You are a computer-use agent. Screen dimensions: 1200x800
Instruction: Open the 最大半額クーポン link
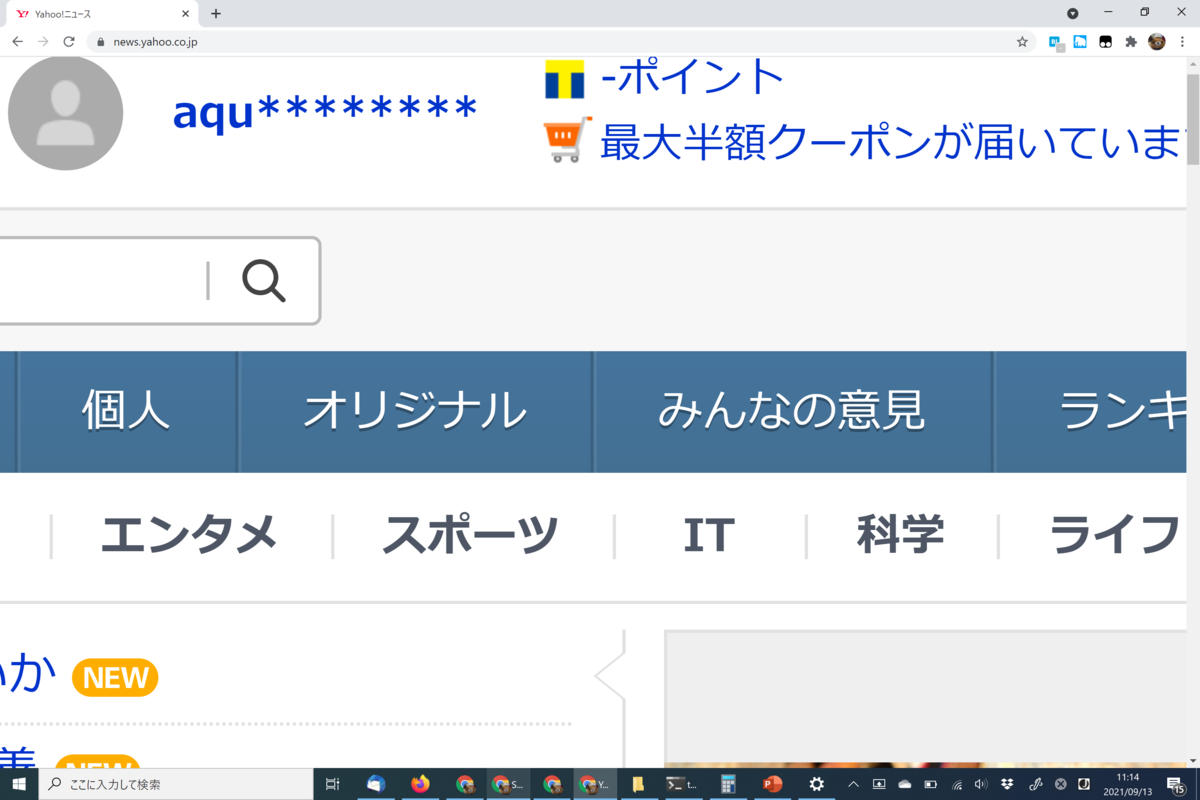(x=893, y=142)
